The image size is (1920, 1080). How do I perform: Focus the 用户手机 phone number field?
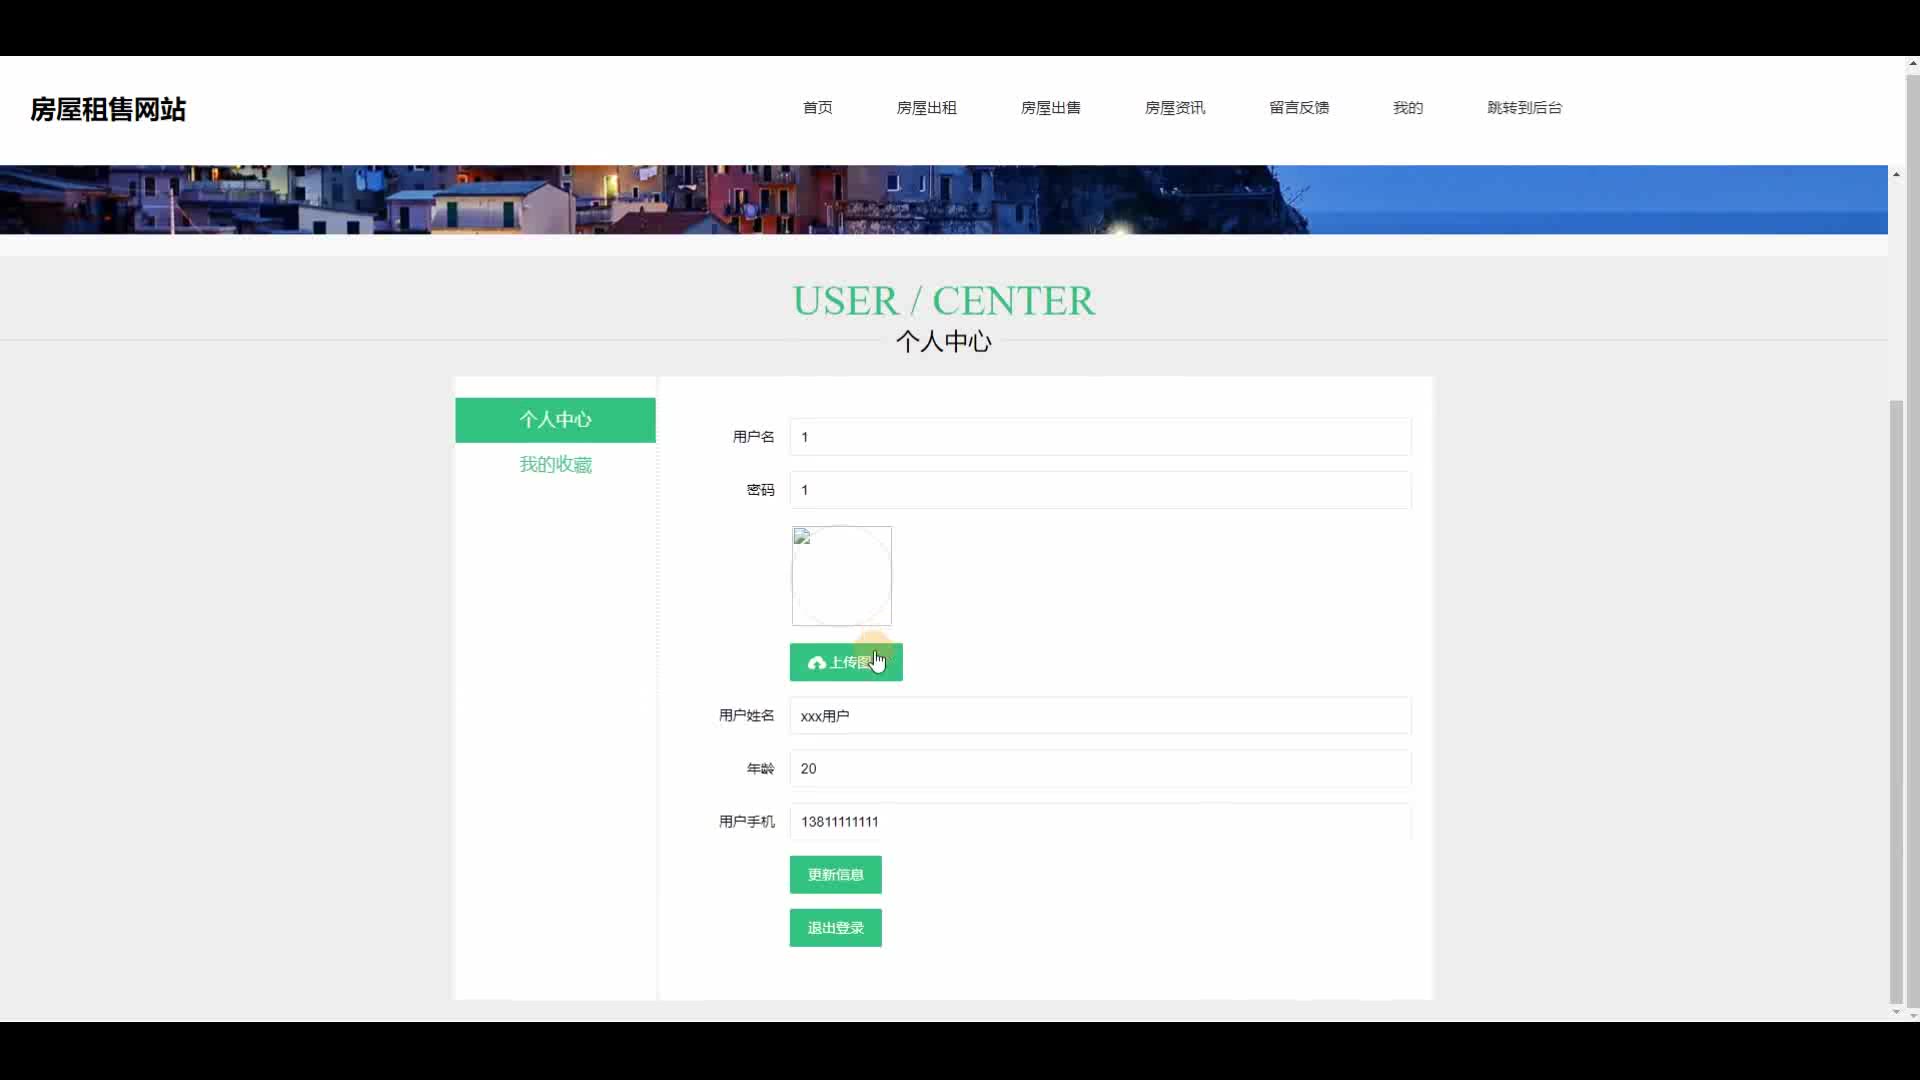1100,822
